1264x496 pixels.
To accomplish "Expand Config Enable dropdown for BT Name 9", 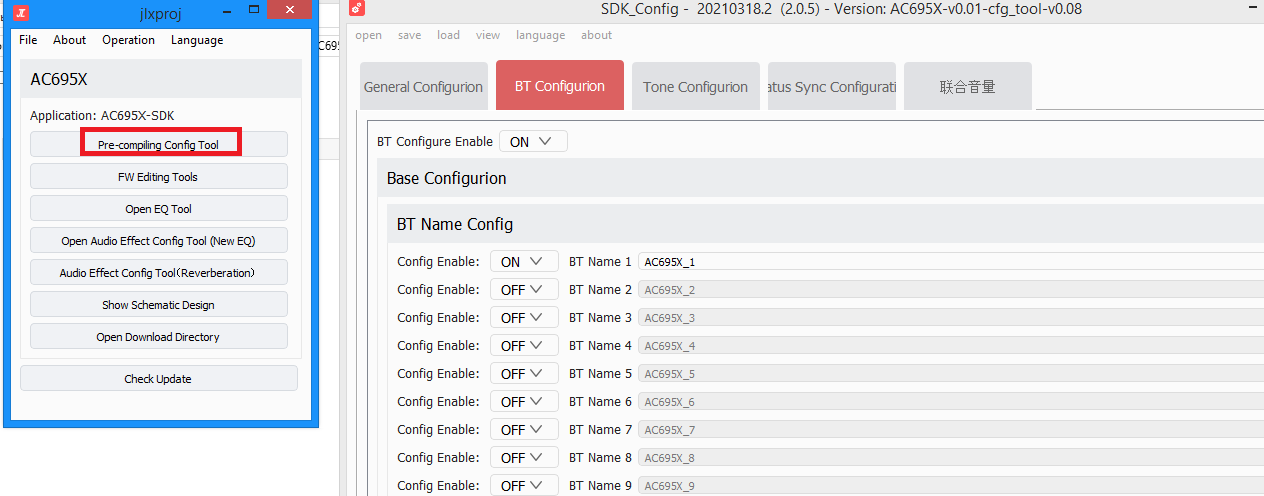I will tap(524, 486).
